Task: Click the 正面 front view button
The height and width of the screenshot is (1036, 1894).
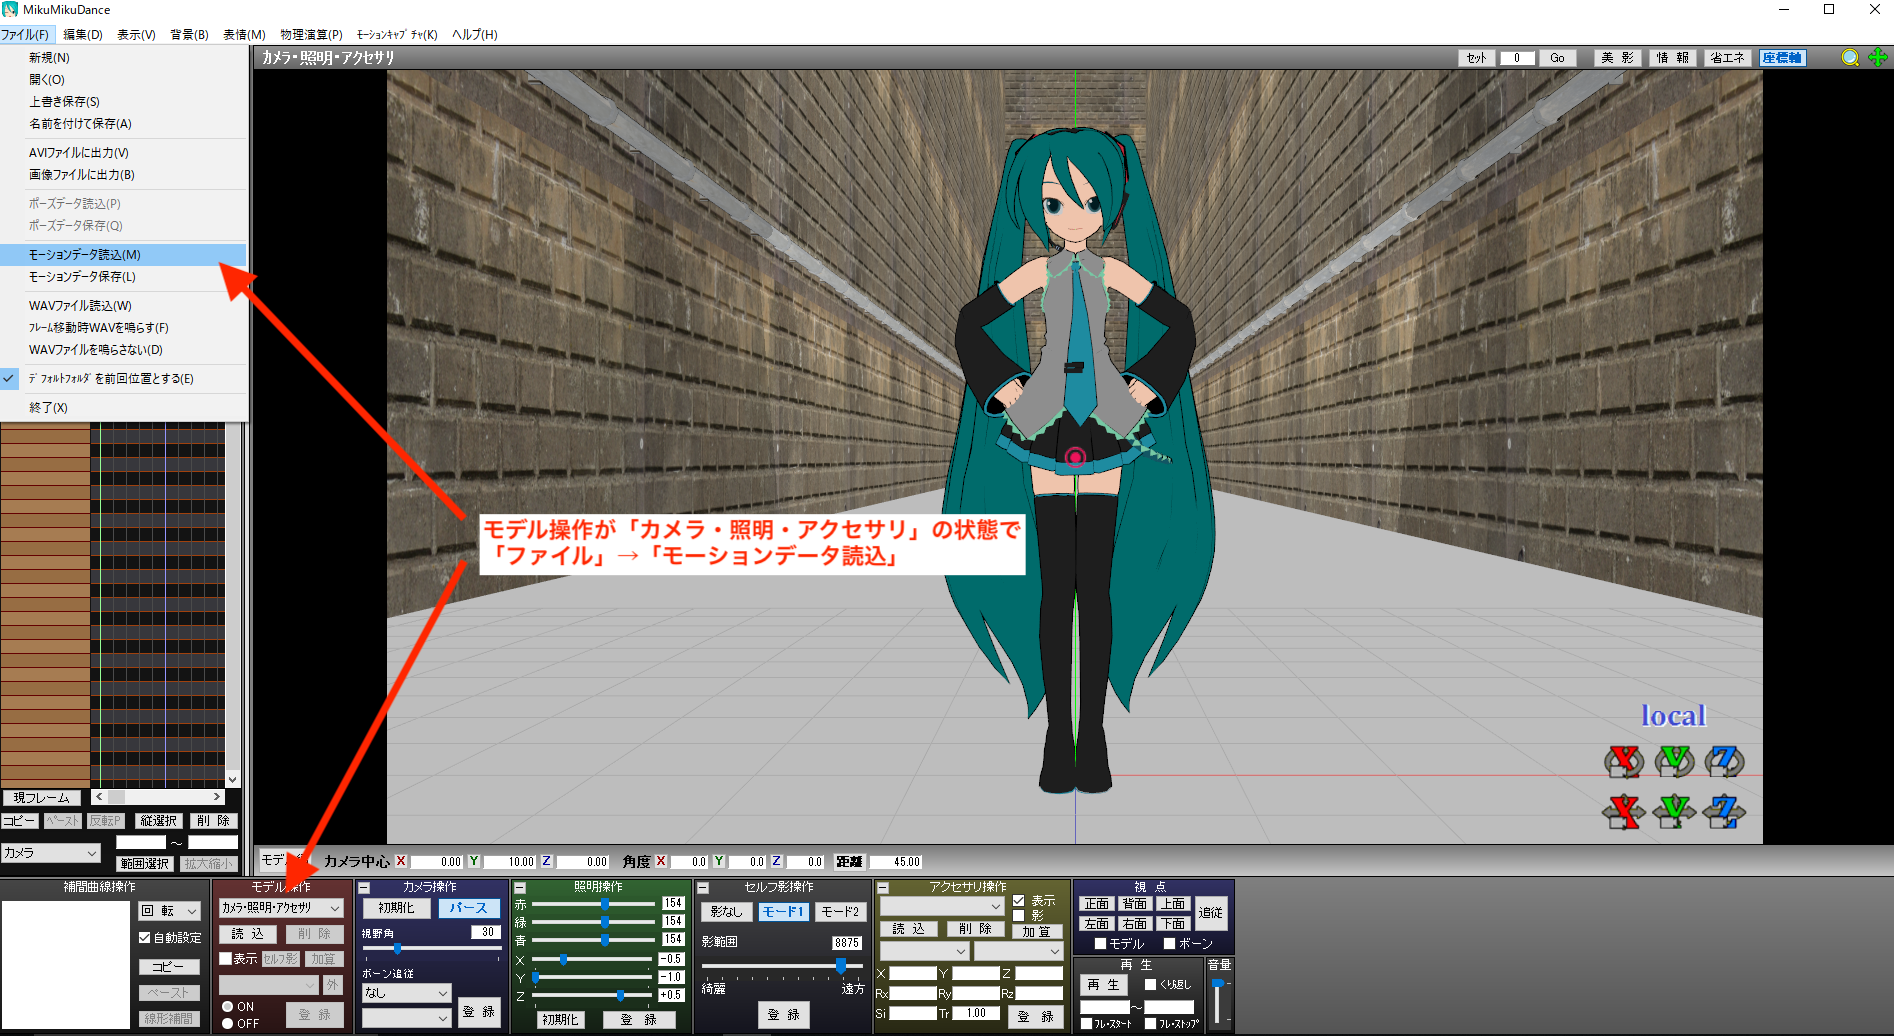Action: [1096, 904]
